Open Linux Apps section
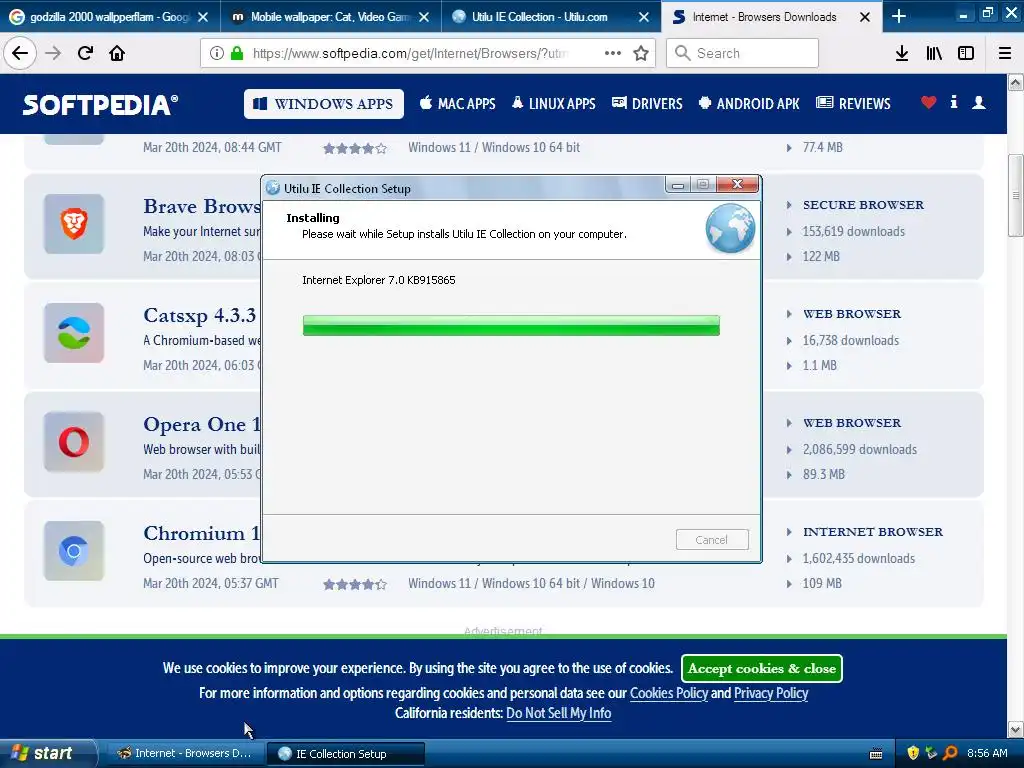Image resolution: width=1024 pixels, height=768 pixels. click(554, 104)
